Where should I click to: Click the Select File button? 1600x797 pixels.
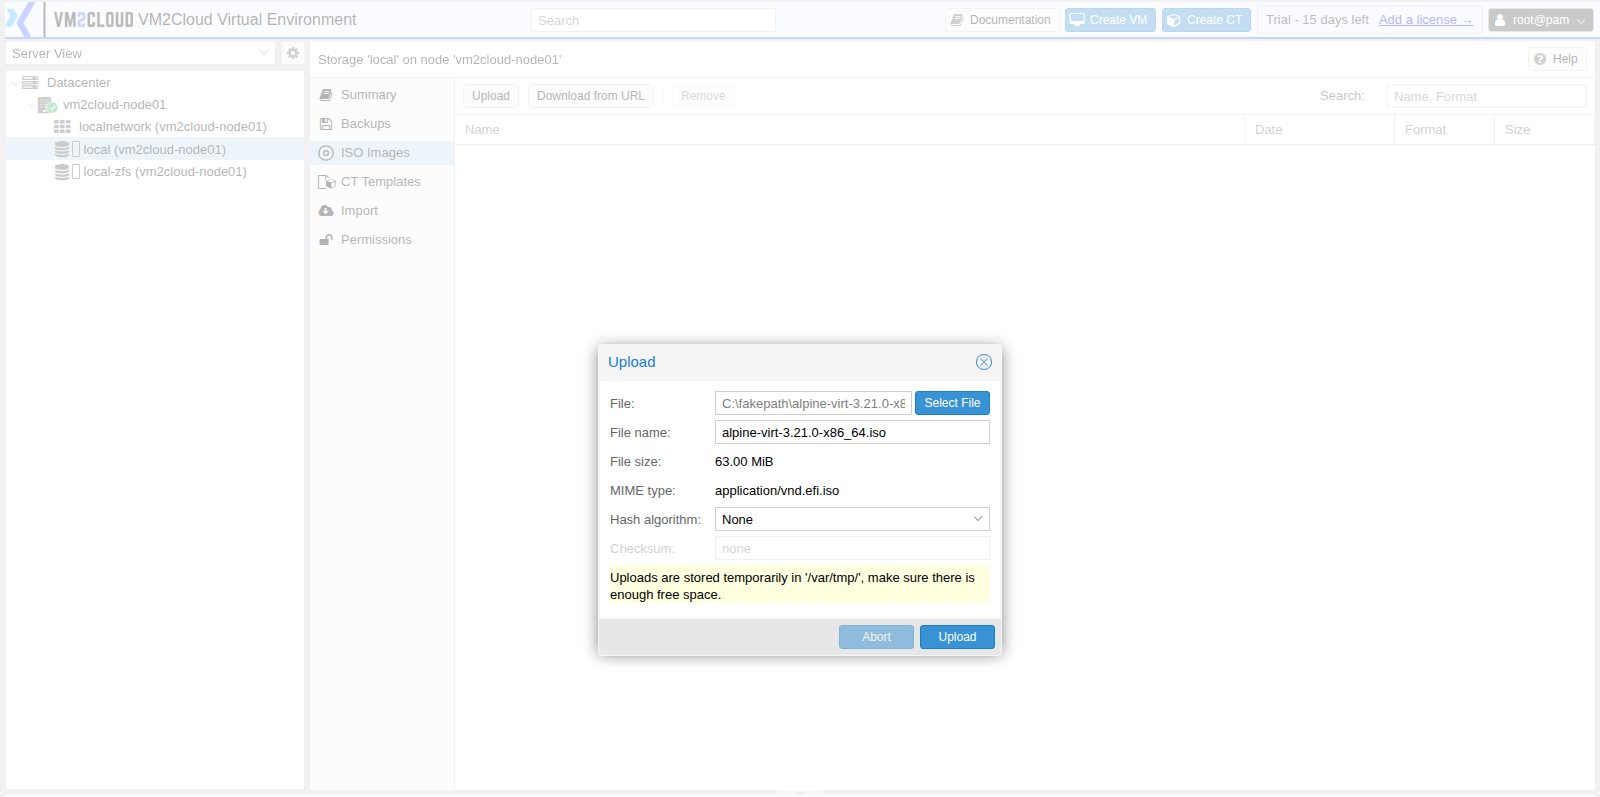[952, 403]
